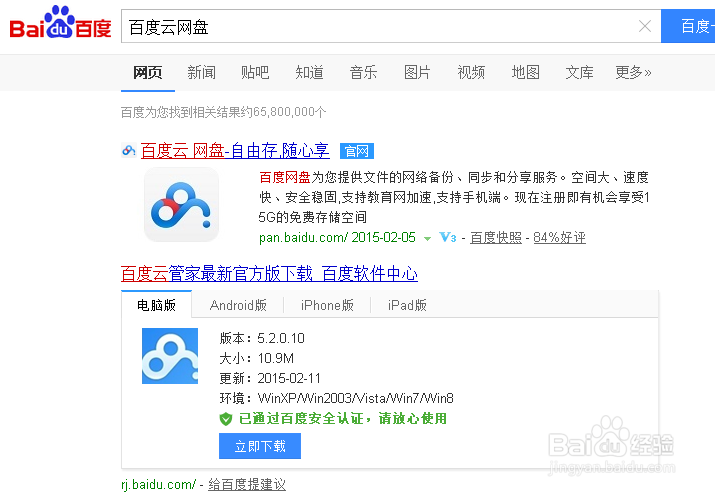The height and width of the screenshot is (492, 715).
Task: Go to the 文库 tab
Action: pyautogui.click(x=580, y=73)
